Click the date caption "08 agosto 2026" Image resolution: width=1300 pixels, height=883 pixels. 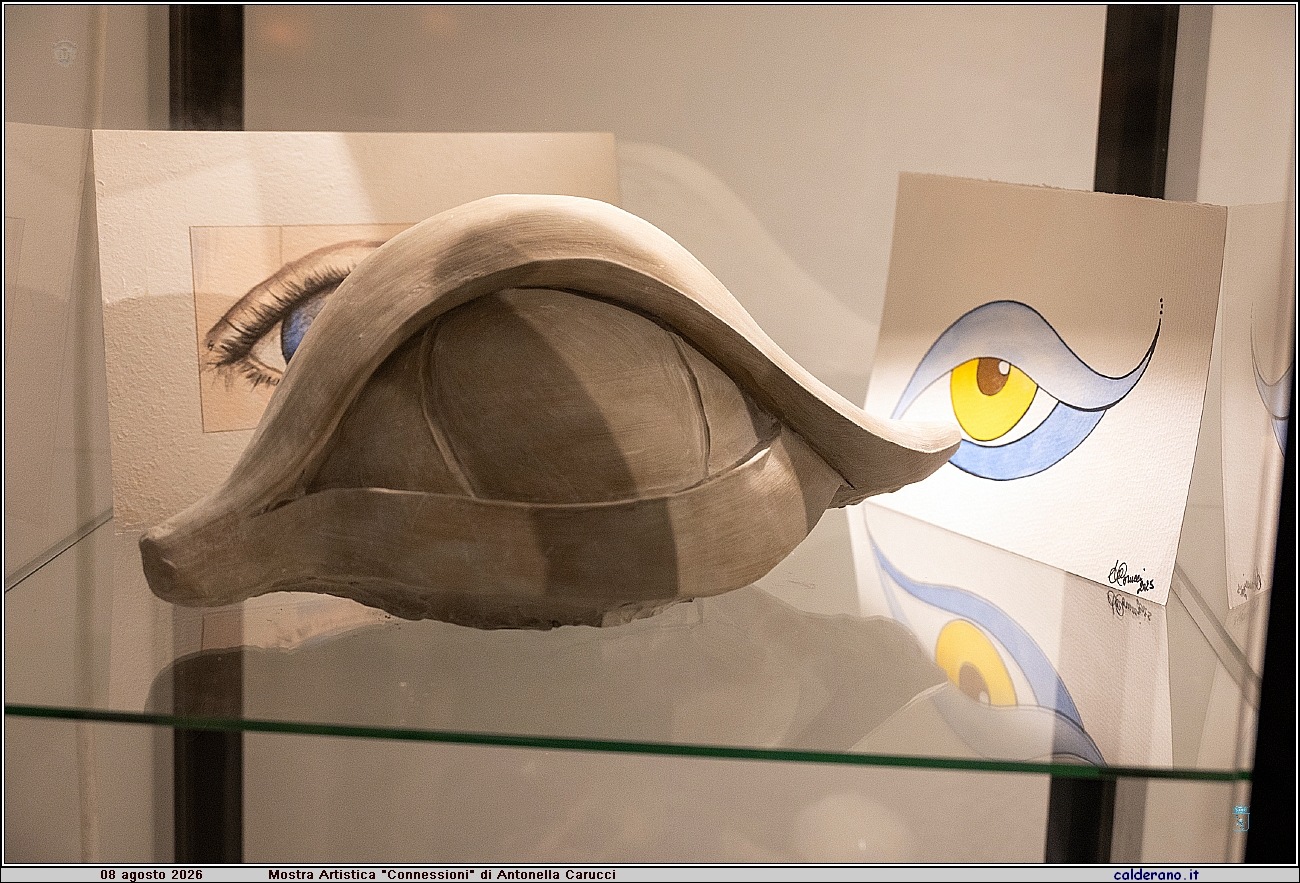pos(151,875)
